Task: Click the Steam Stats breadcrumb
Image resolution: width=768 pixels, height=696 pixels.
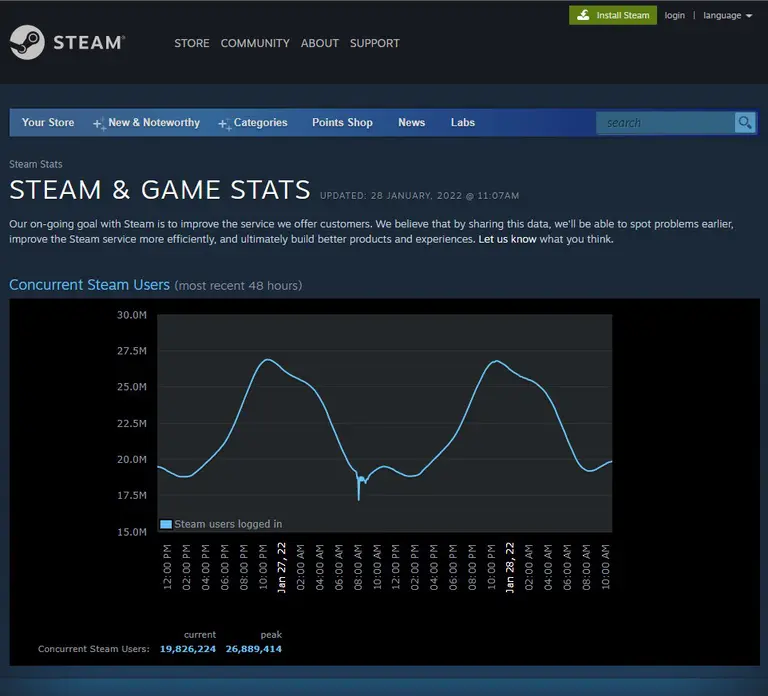Action: [x=36, y=164]
